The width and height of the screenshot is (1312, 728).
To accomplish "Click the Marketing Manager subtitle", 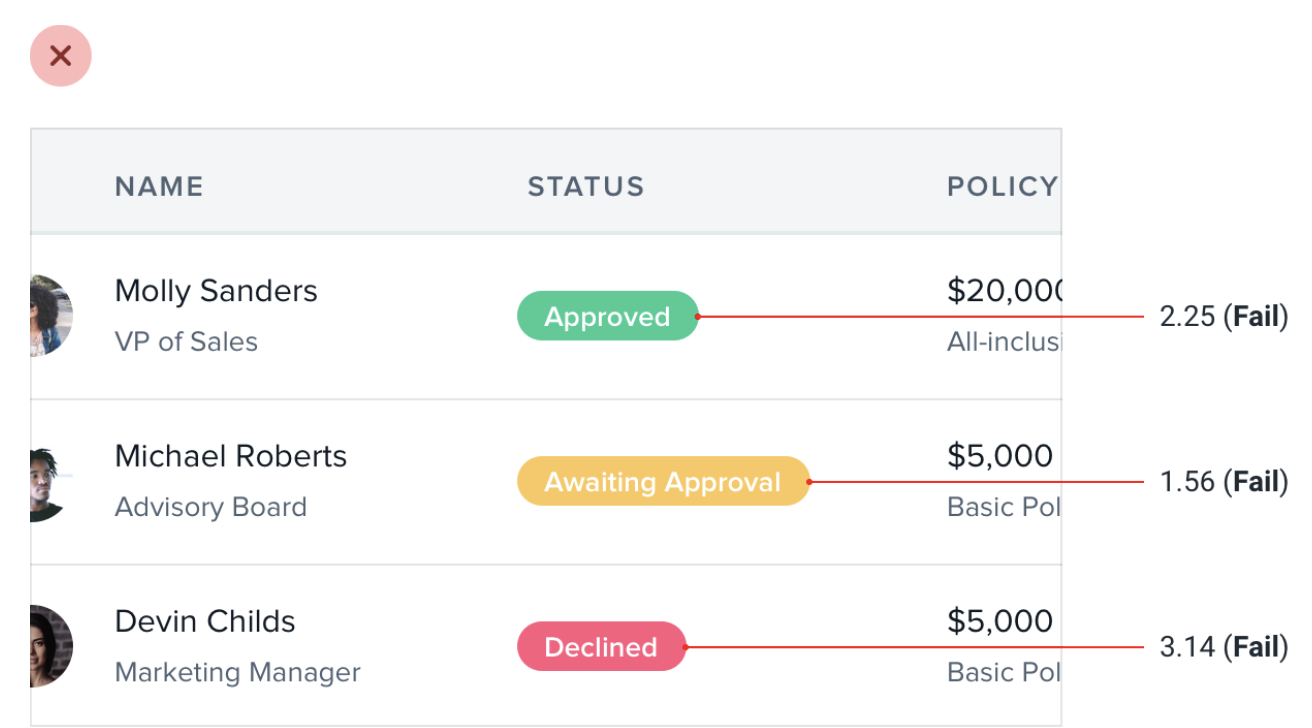I will click(238, 672).
